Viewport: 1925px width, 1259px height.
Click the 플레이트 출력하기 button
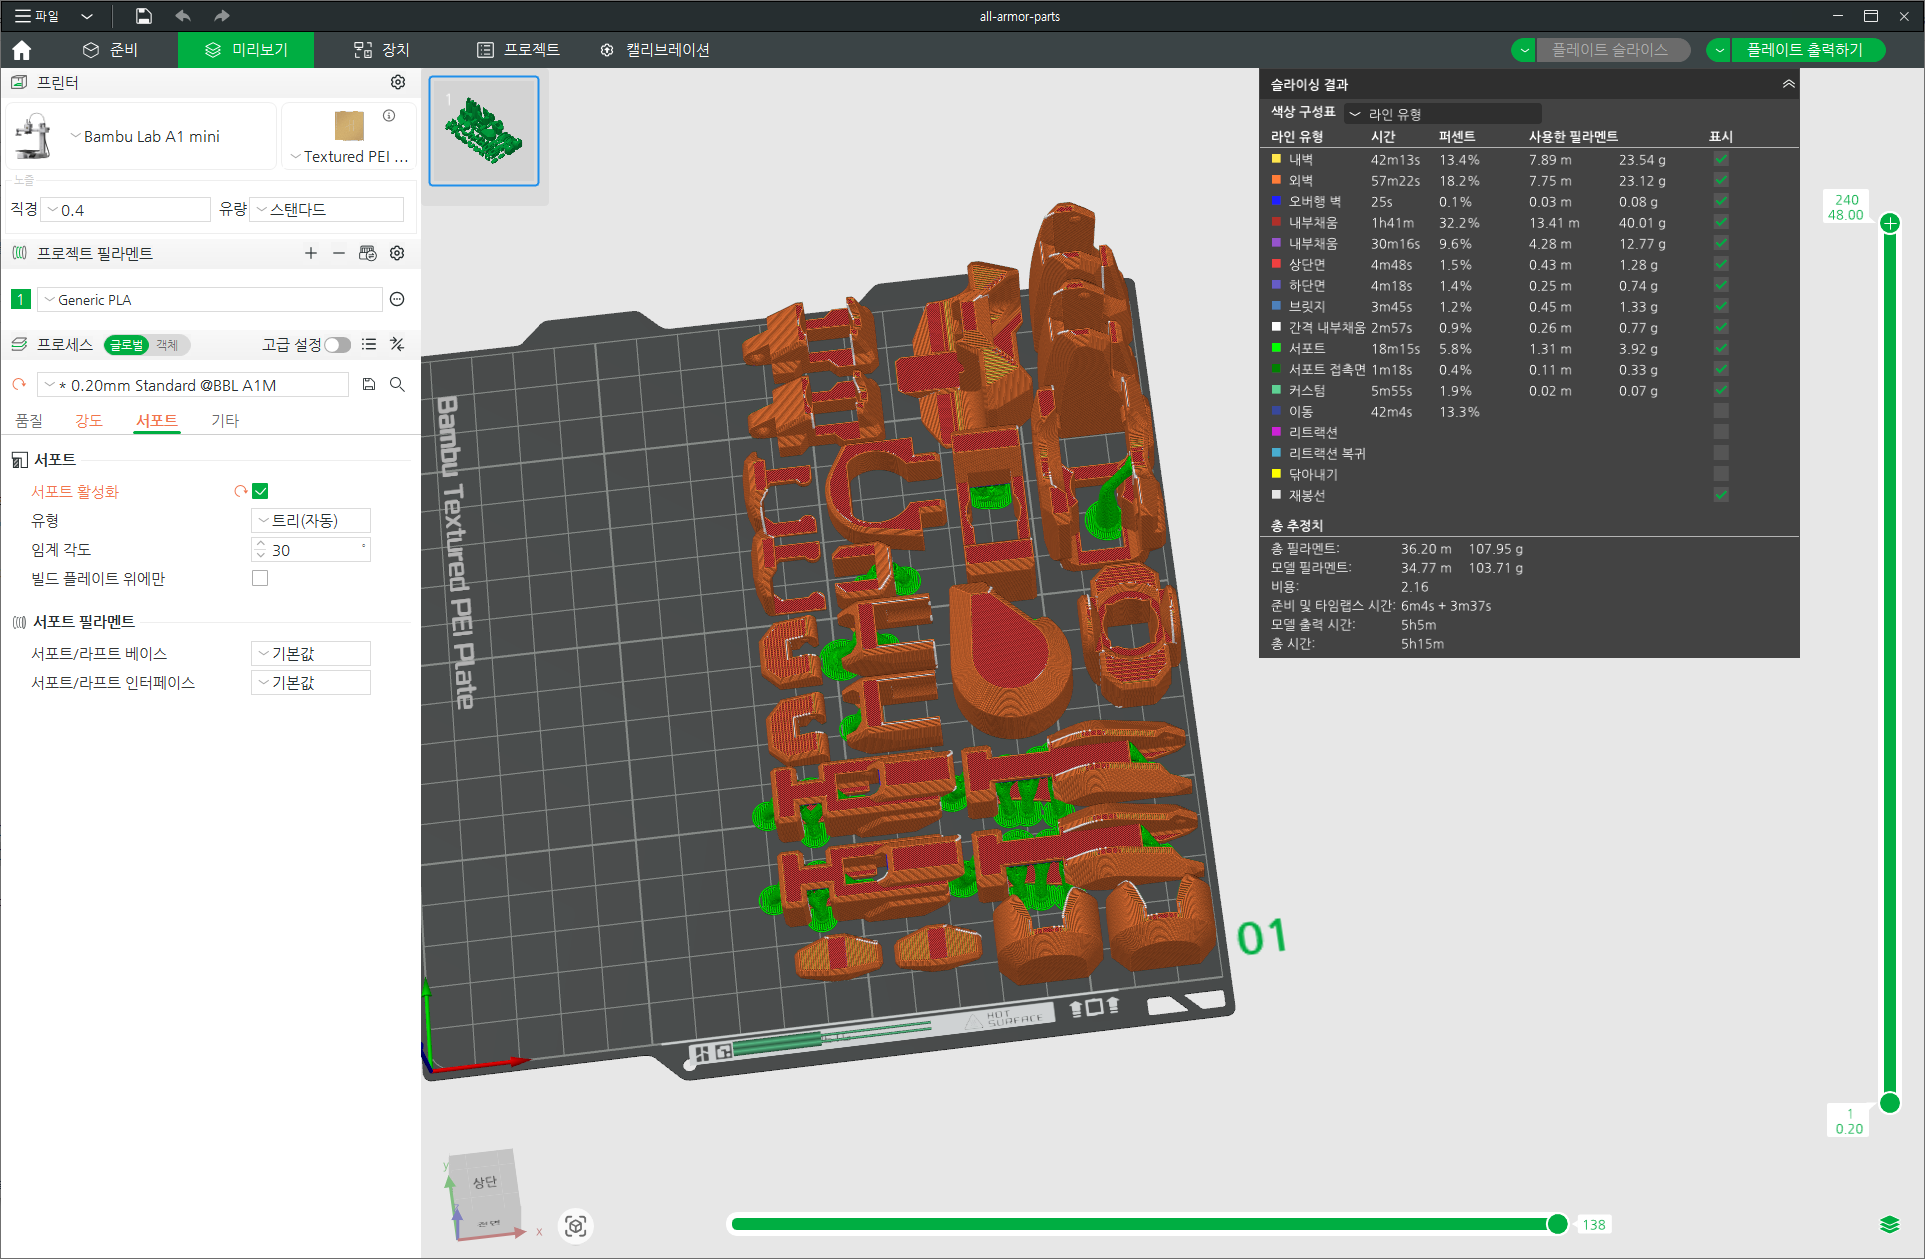(x=1804, y=50)
